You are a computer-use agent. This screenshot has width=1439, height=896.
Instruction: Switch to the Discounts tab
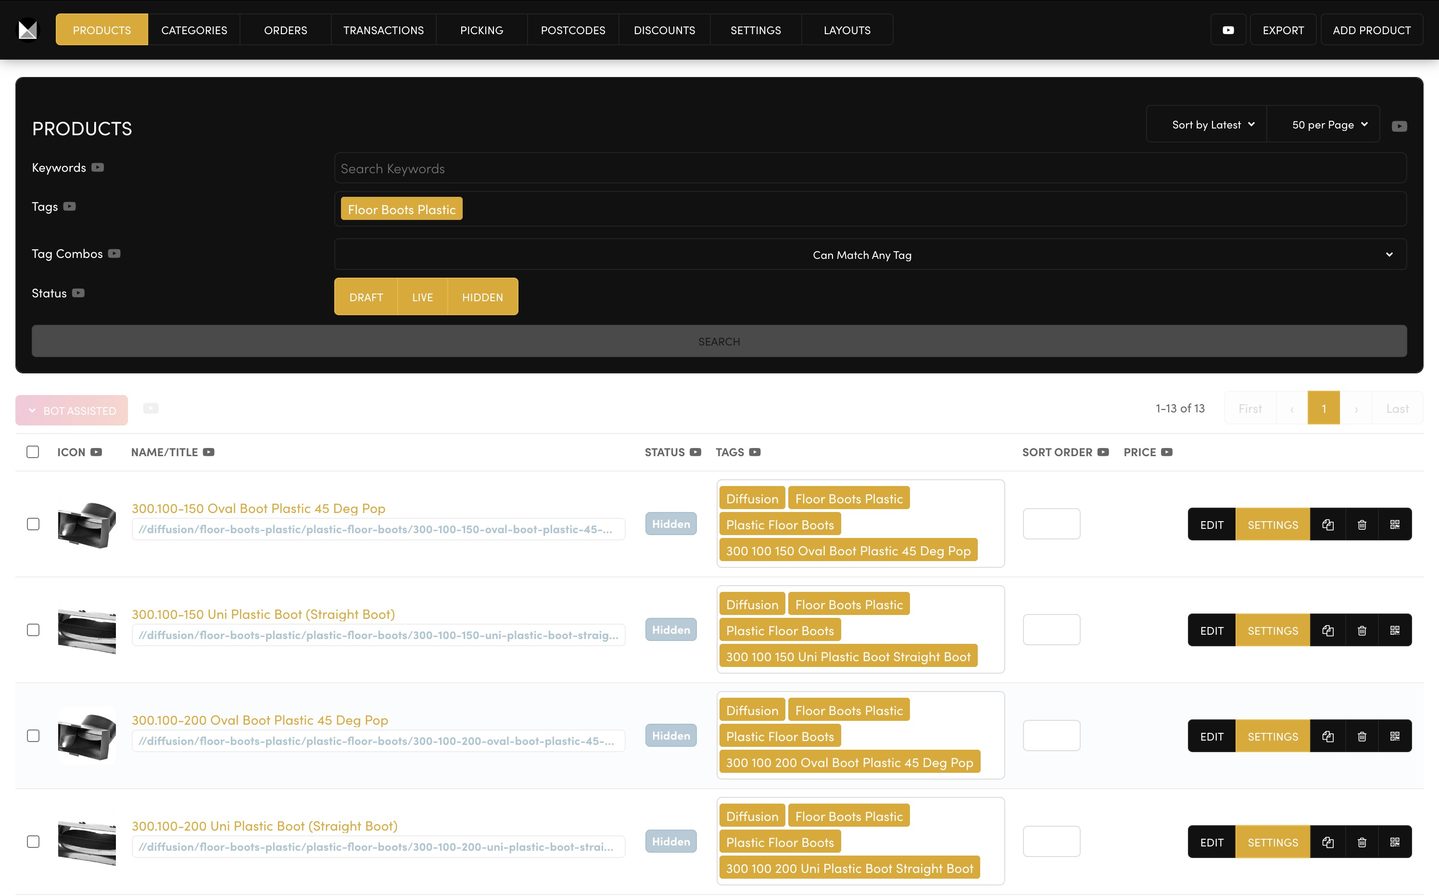click(x=664, y=30)
